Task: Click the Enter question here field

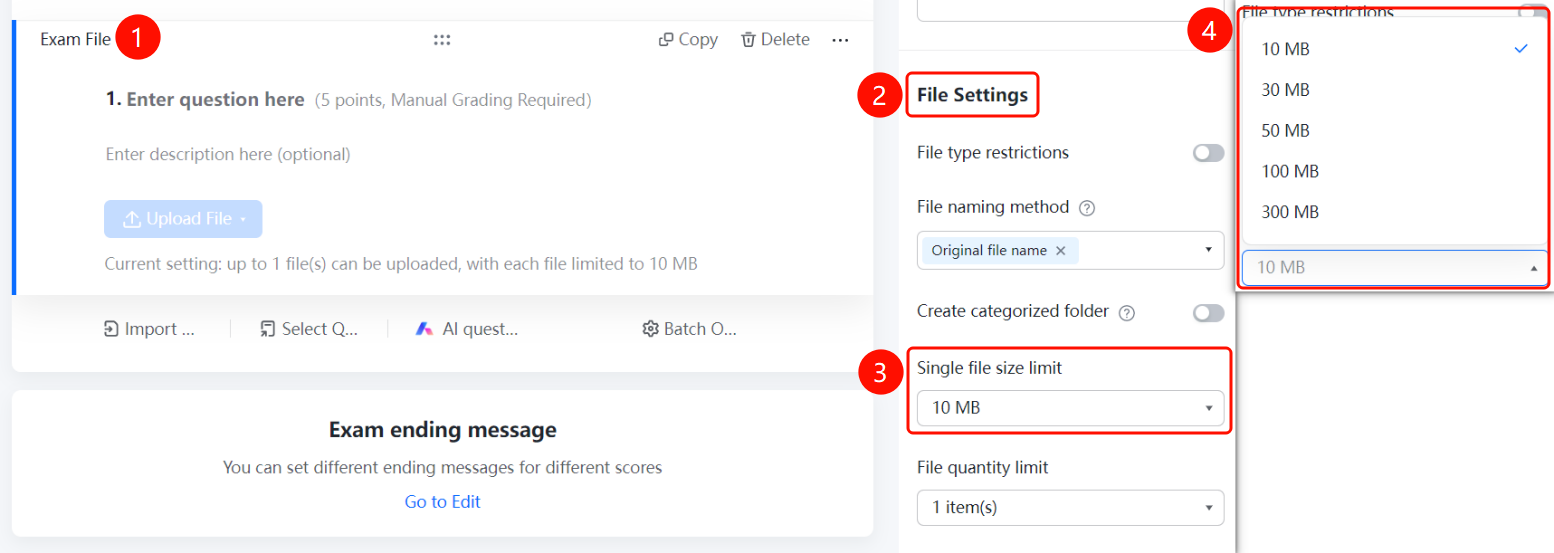Action: pyautogui.click(x=215, y=100)
